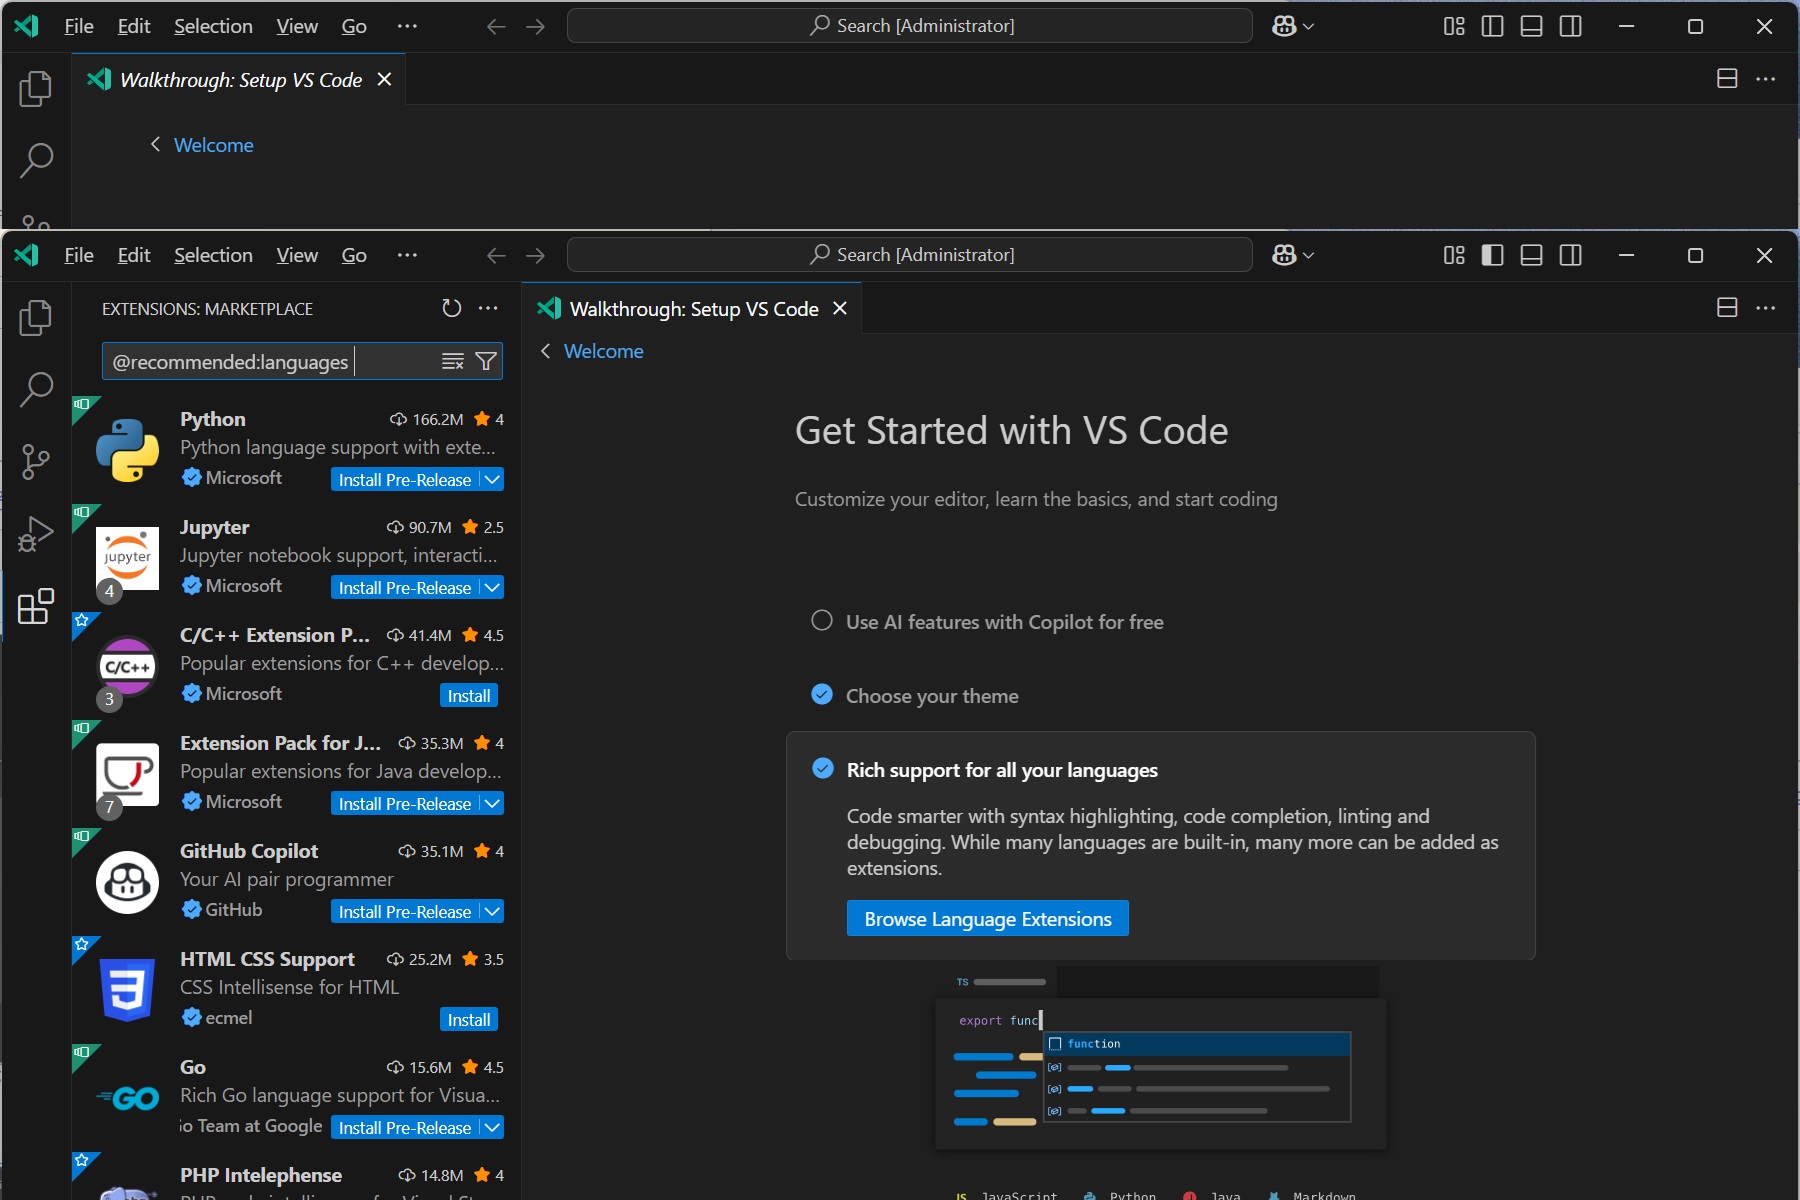
Task: Open the Extensions view in the activity bar
Action: pyautogui.click(x=36, y=606)
